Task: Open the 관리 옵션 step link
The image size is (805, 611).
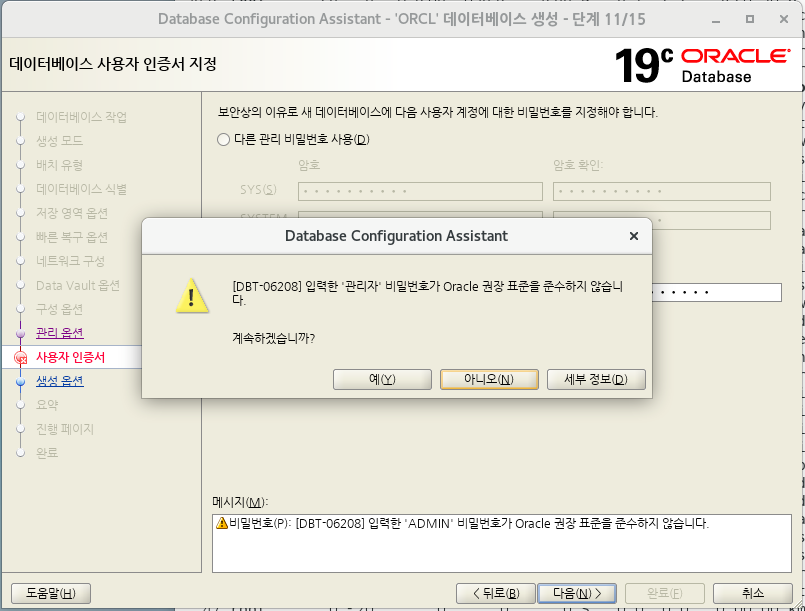Action: click(x=60, y=333)
